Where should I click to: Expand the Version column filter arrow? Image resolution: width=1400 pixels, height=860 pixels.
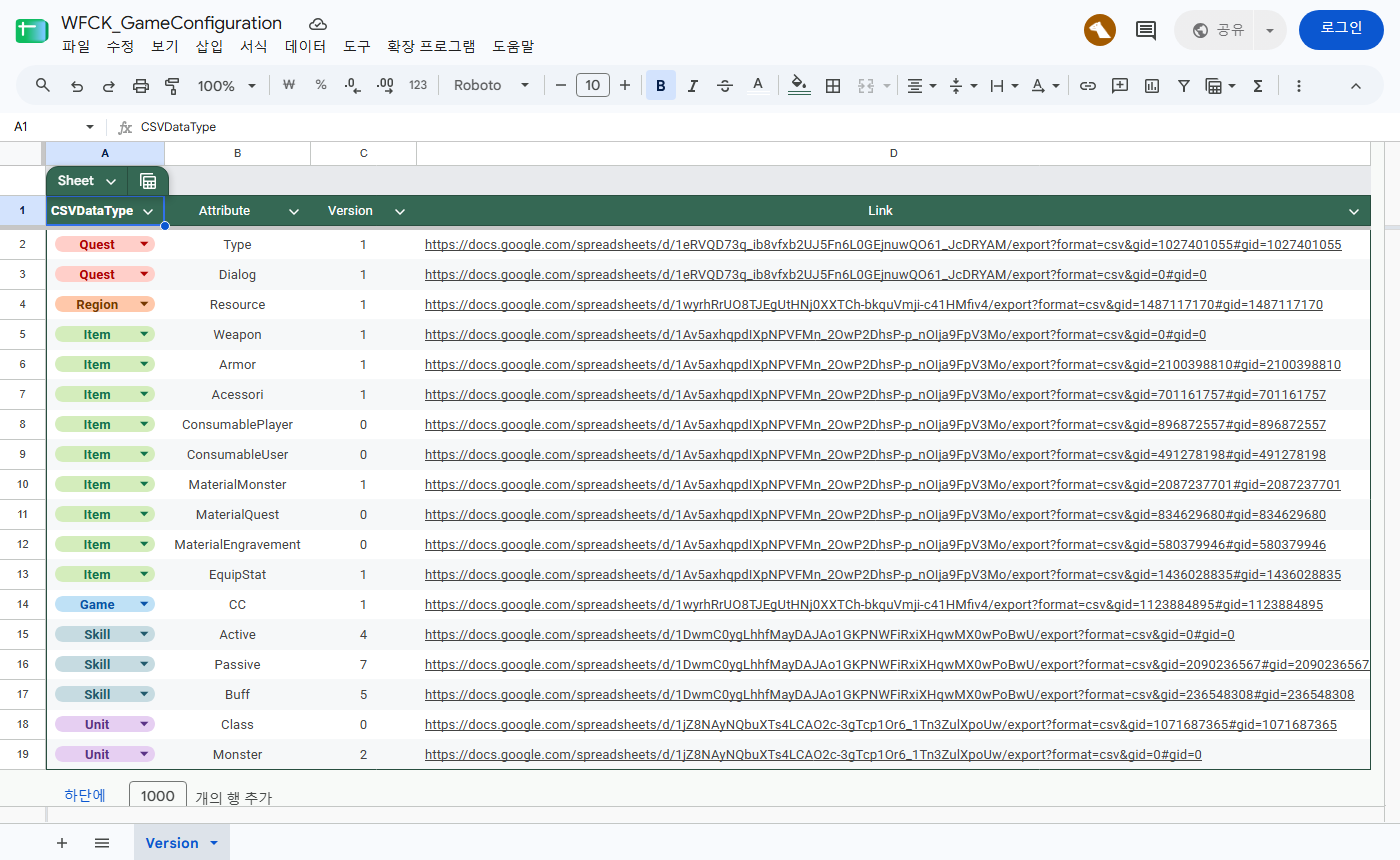[400, 211]
